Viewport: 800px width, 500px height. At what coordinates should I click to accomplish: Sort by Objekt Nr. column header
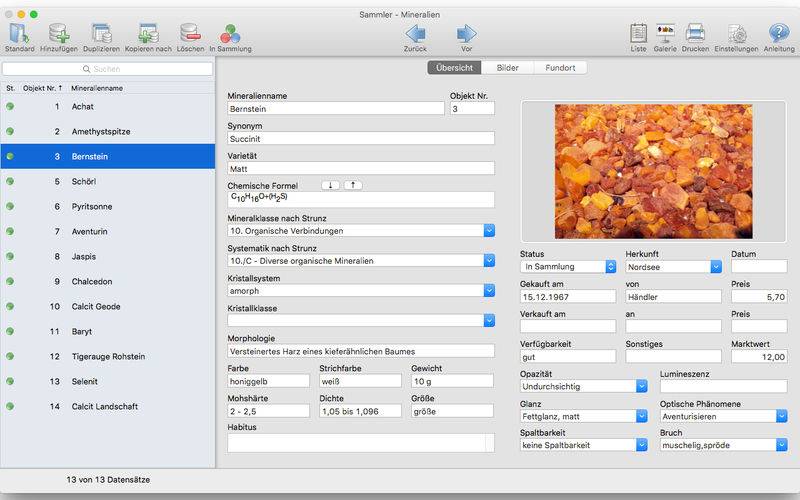coord(42,88)
